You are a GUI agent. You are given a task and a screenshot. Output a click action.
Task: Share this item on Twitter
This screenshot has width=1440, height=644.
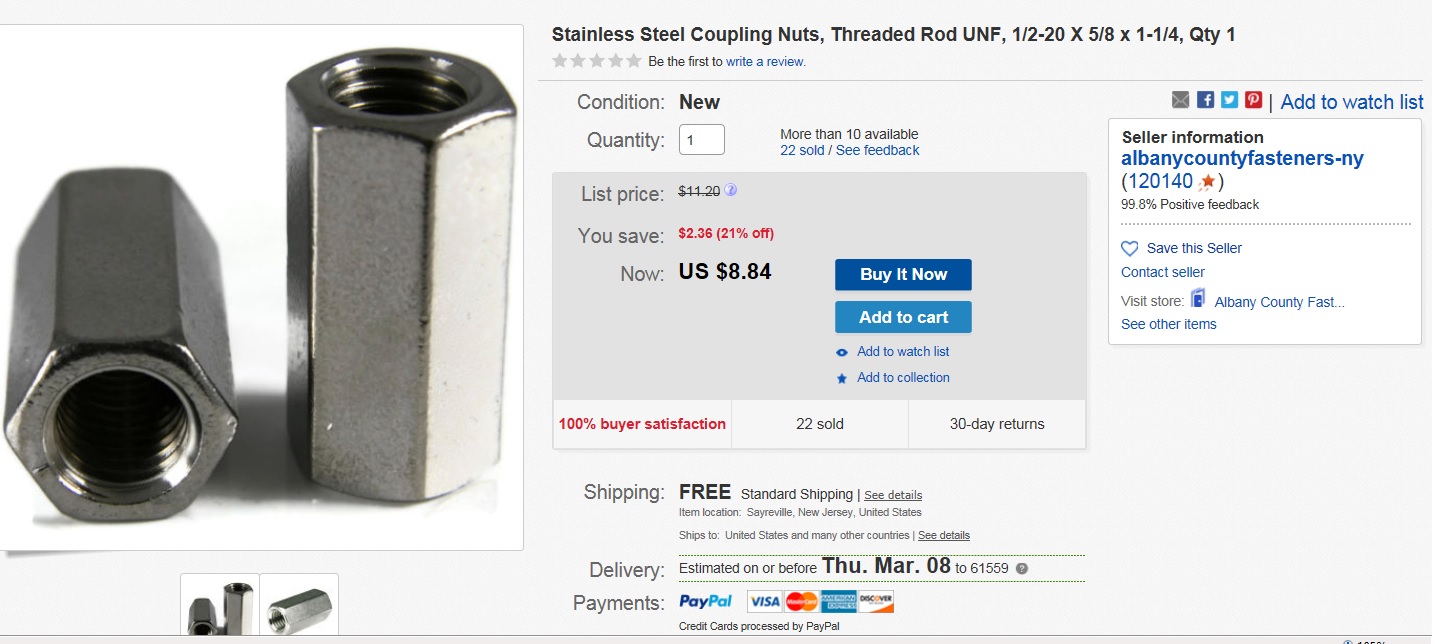[1229, 100]
